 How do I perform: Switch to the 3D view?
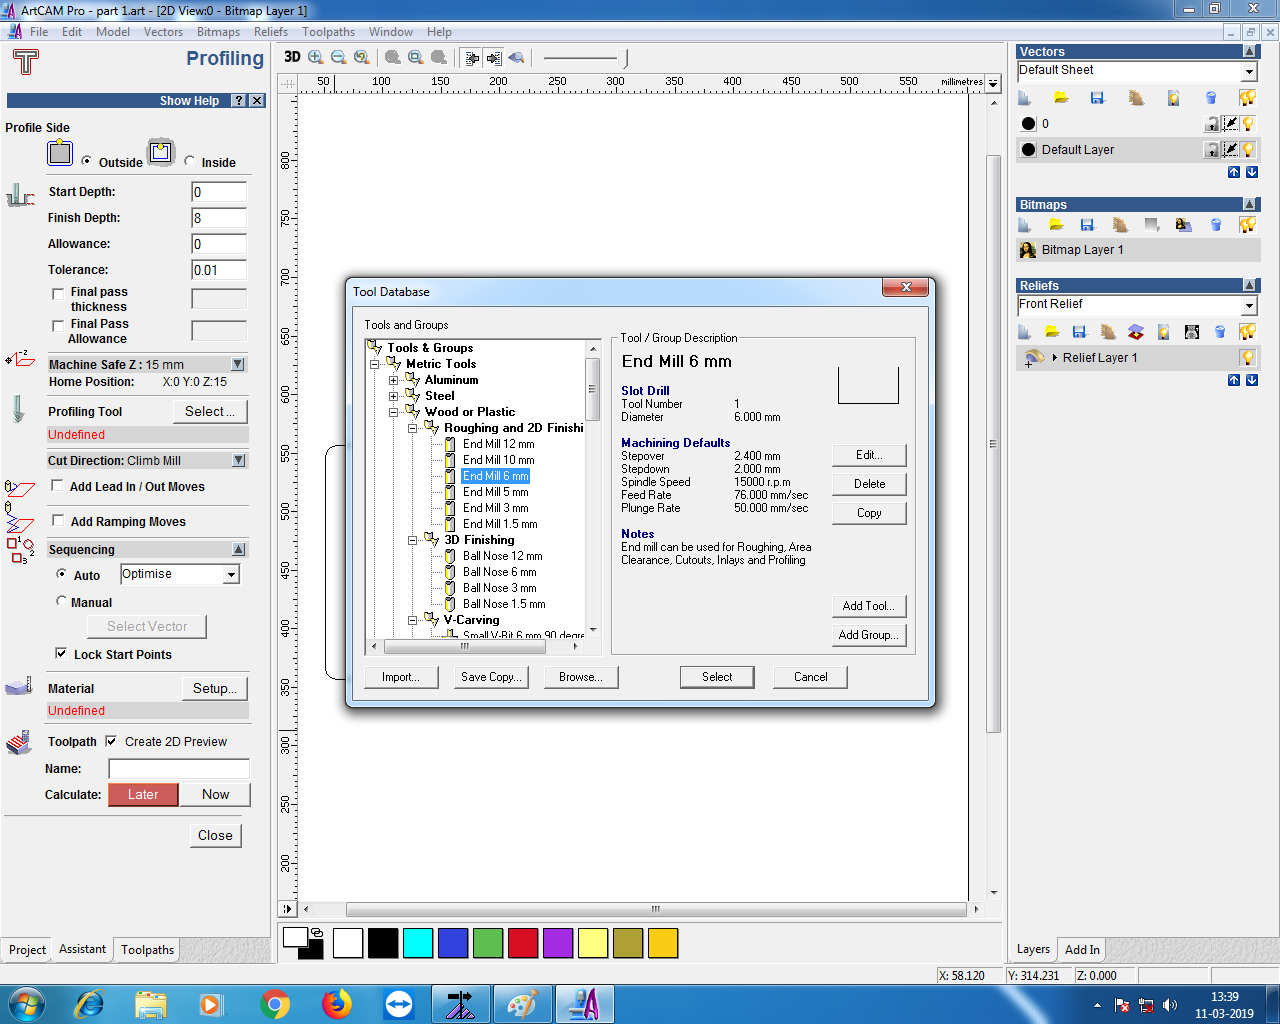point(292,57)
